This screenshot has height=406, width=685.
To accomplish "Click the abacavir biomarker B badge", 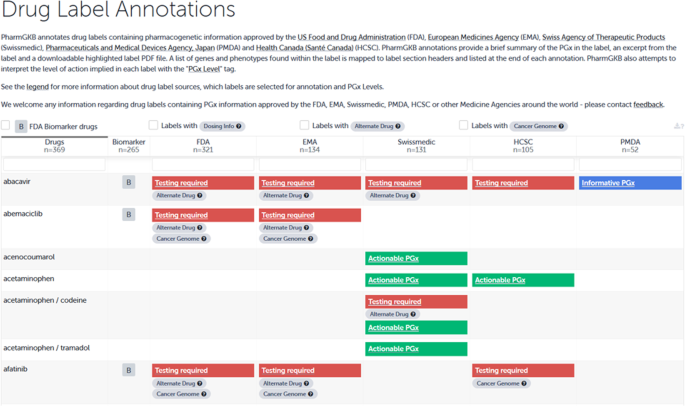I will tap(128, 182).
